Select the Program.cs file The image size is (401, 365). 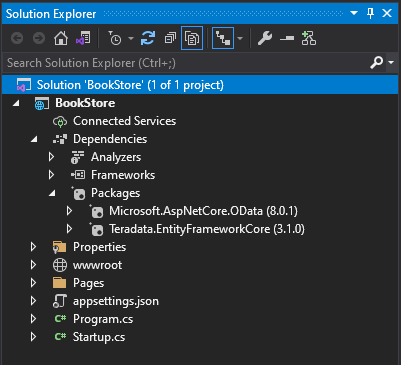coord(103,319)
